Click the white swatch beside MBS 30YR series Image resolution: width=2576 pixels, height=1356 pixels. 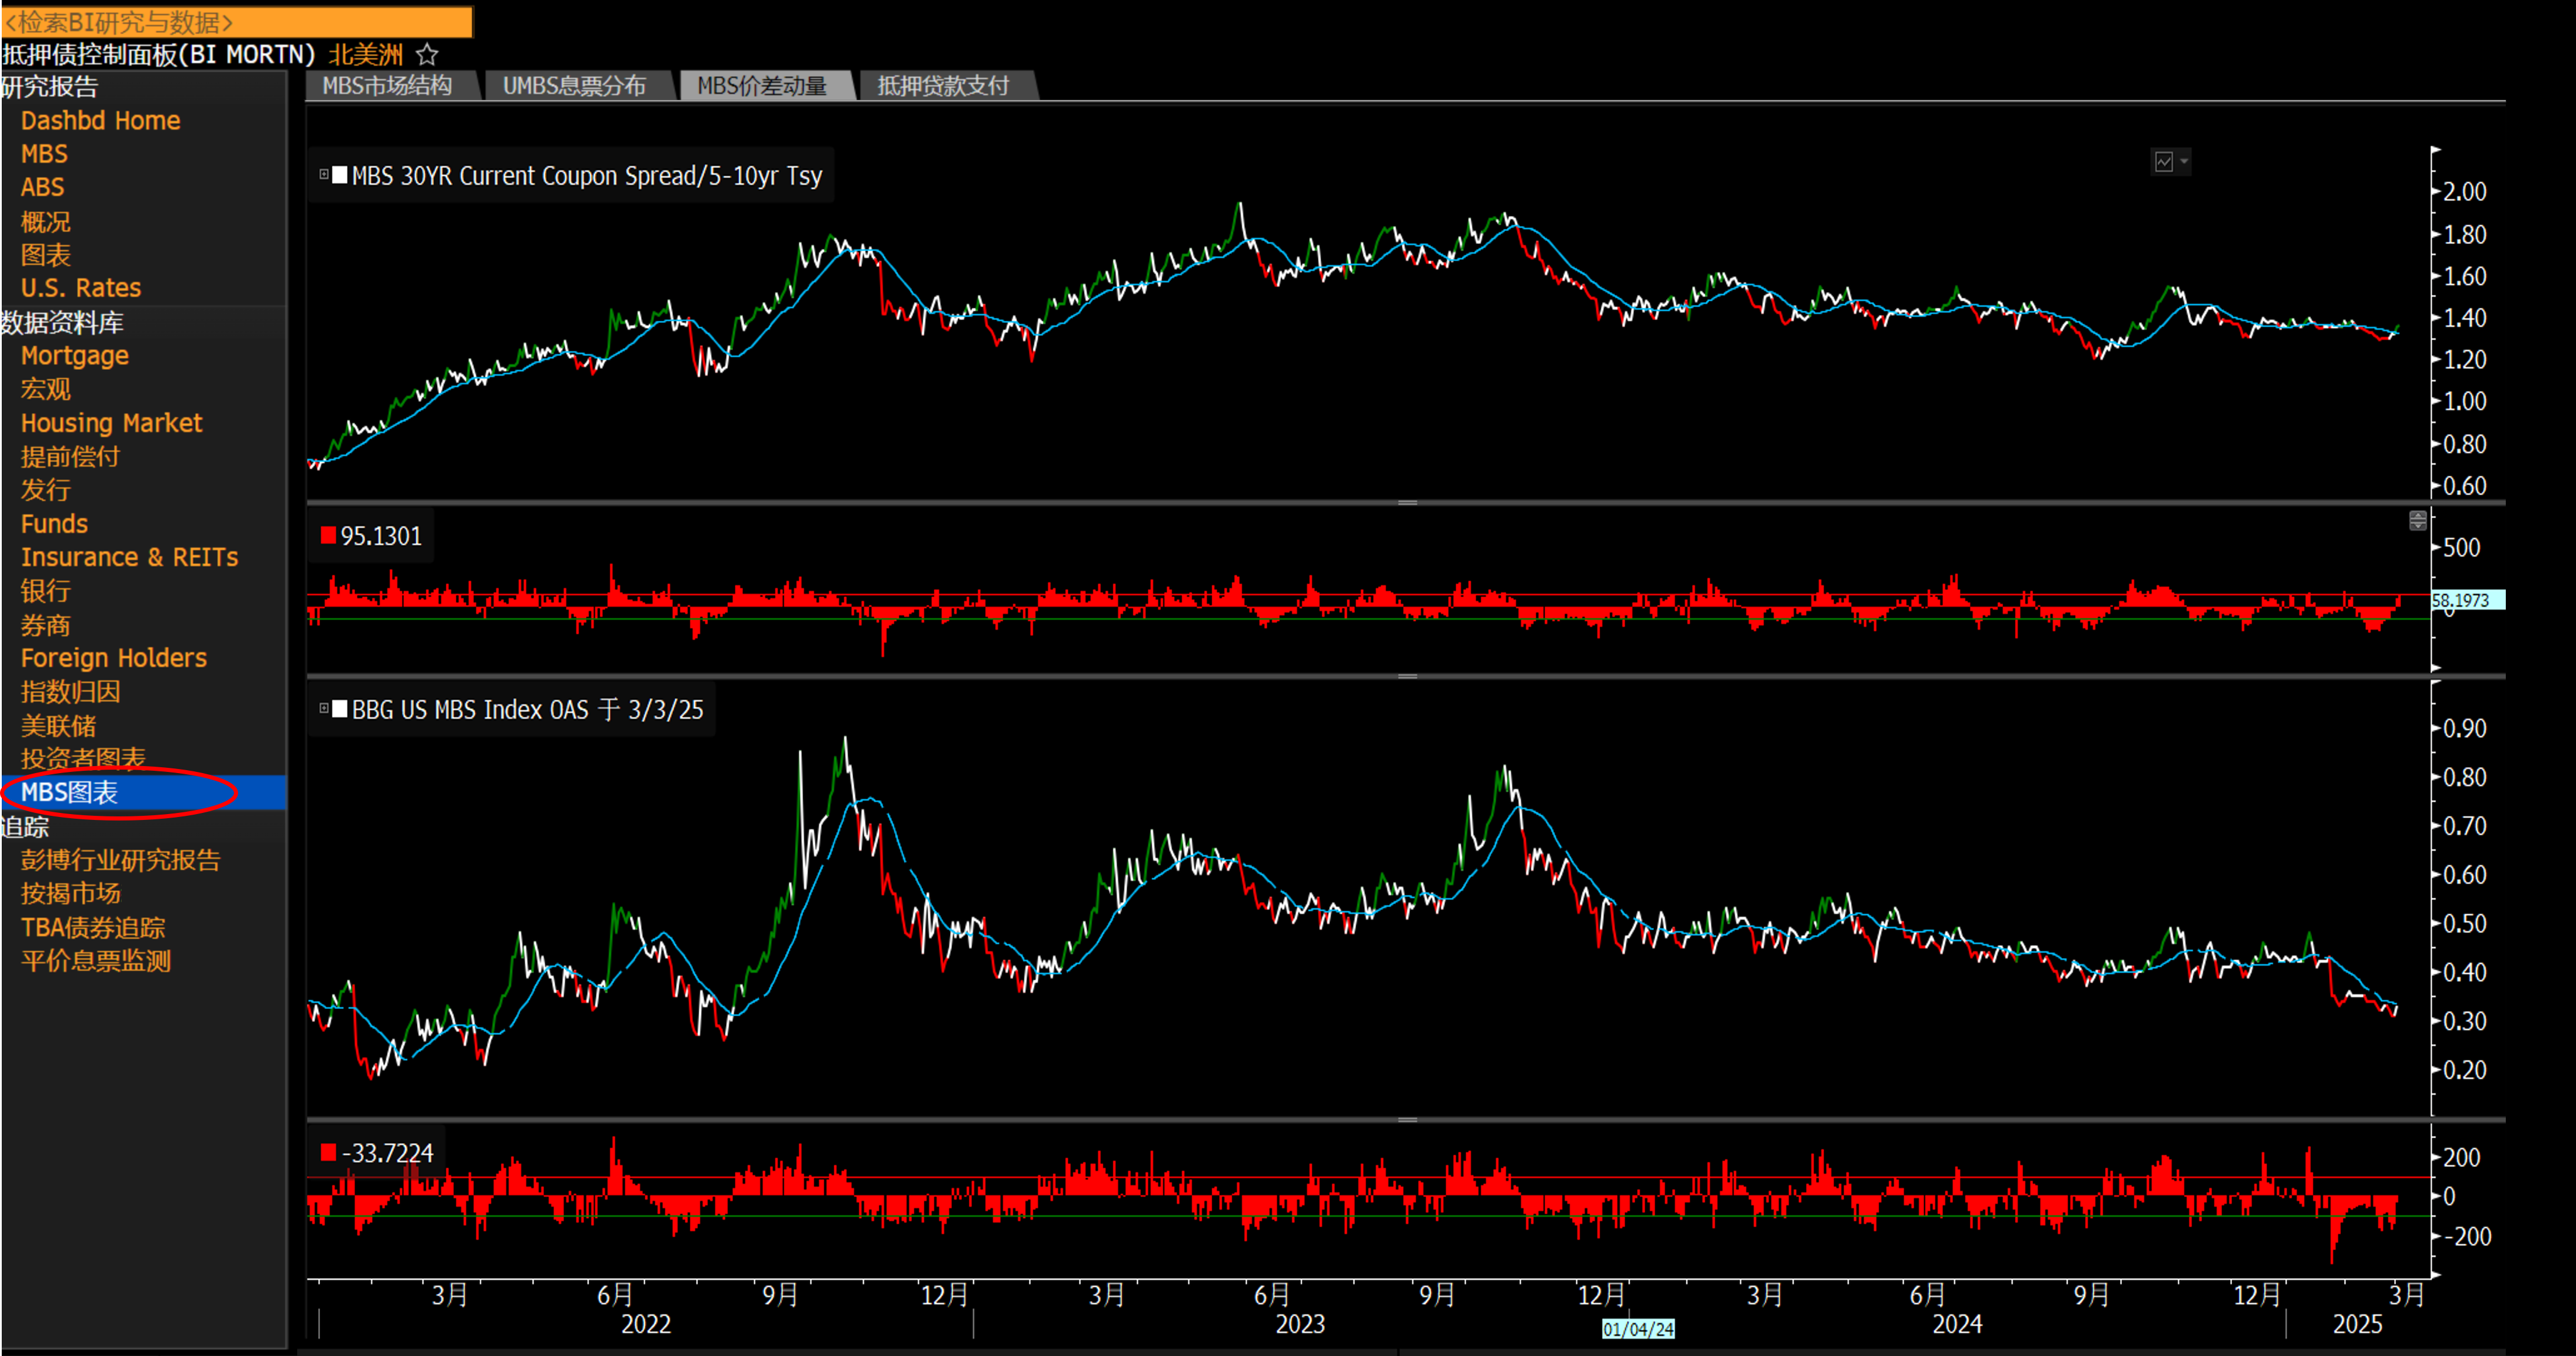[x=340, y=175]
